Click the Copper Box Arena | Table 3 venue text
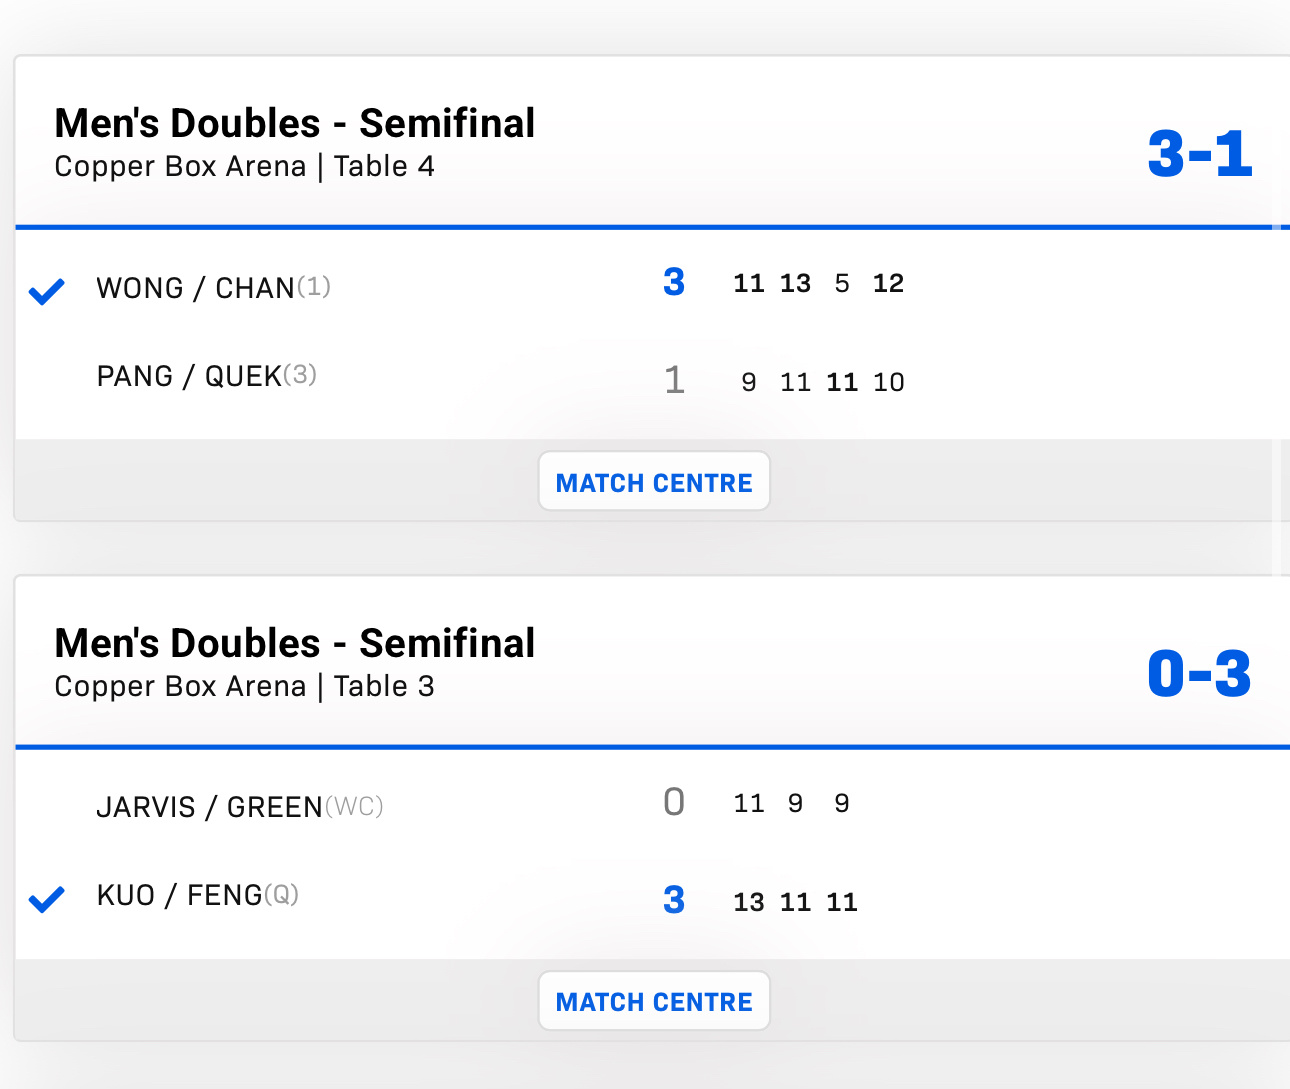1290x1089 pixels. 244,686
